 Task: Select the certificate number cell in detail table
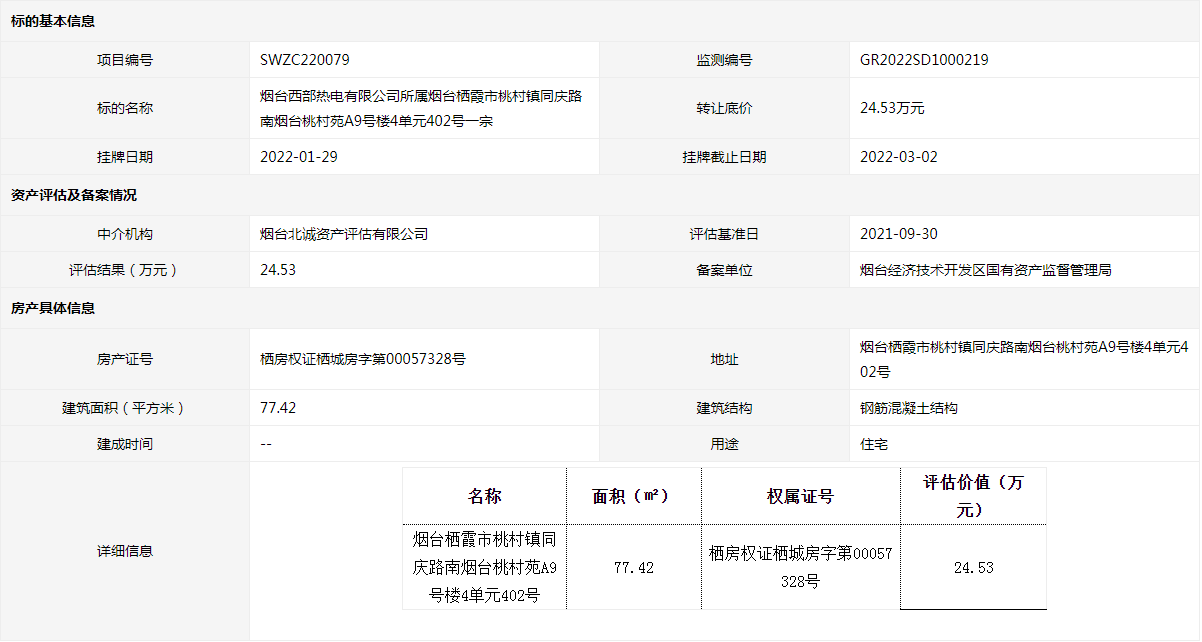(x=800, y=567)
